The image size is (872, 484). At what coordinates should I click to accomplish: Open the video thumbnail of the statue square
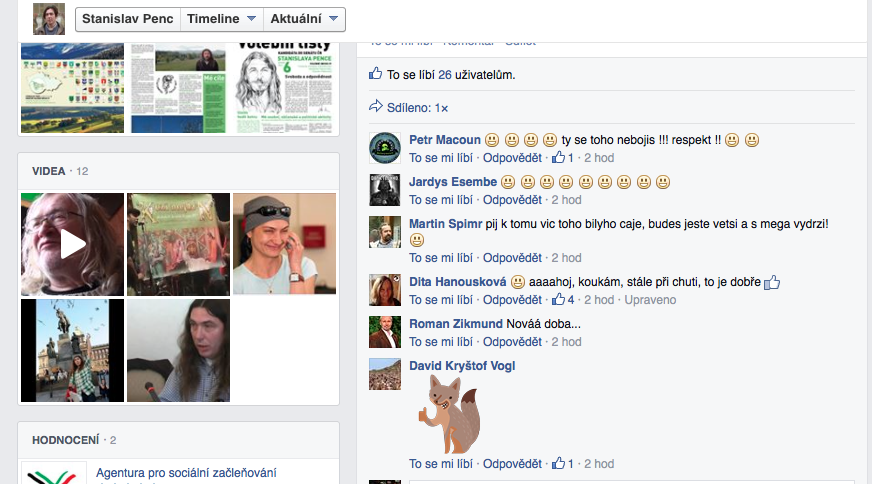coord(72,350)
